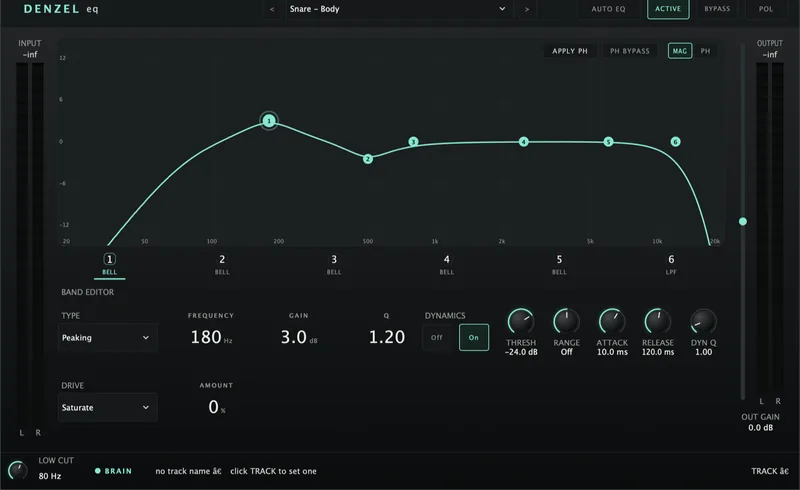The height and width of the screenshot is (490, 800).
Task: Click the gain value 3.0 dB
Action: click(x=299, y=337)
